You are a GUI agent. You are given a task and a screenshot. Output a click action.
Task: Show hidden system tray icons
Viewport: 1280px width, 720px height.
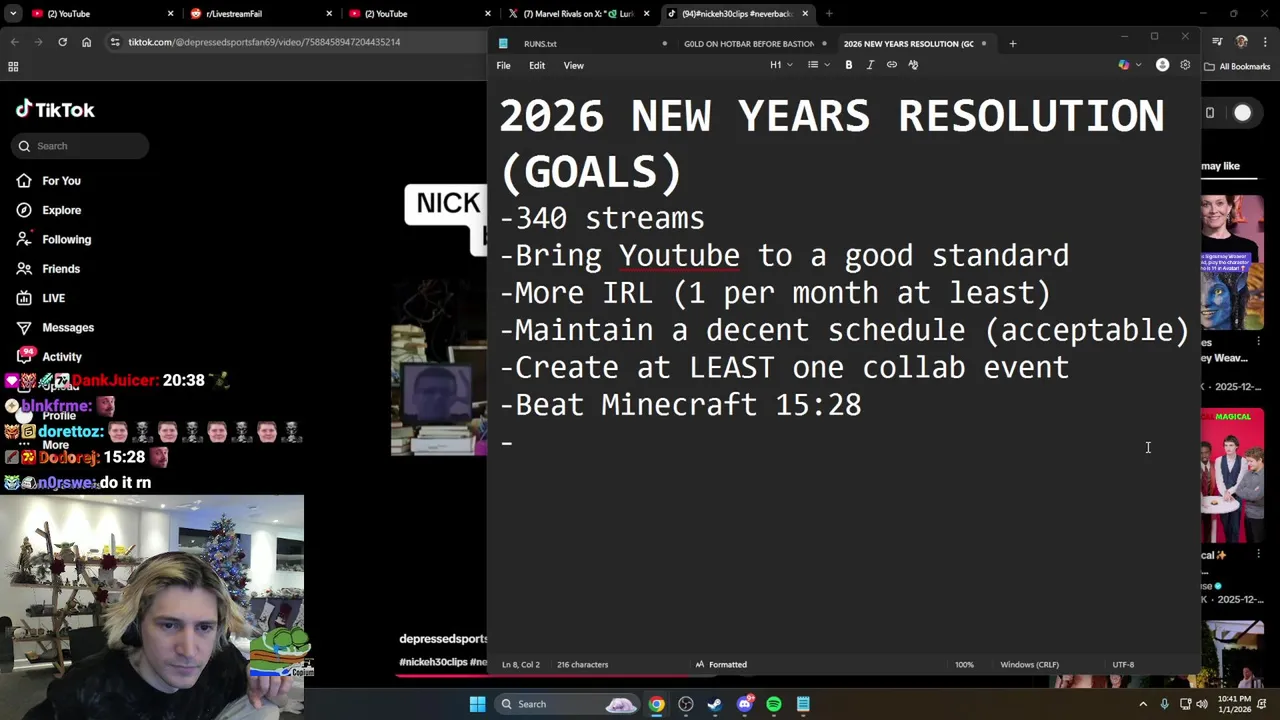1143,704
